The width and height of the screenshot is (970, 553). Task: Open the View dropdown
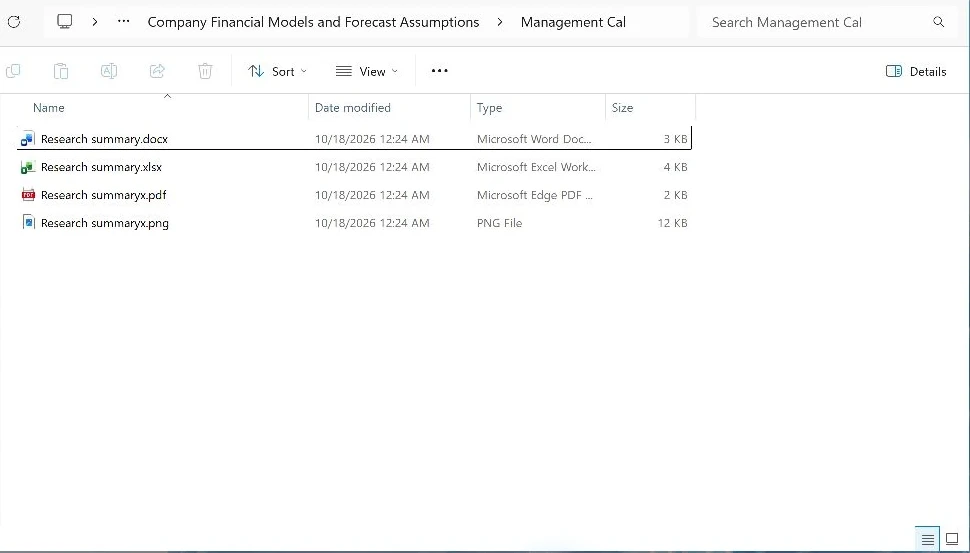pos(366,71)
